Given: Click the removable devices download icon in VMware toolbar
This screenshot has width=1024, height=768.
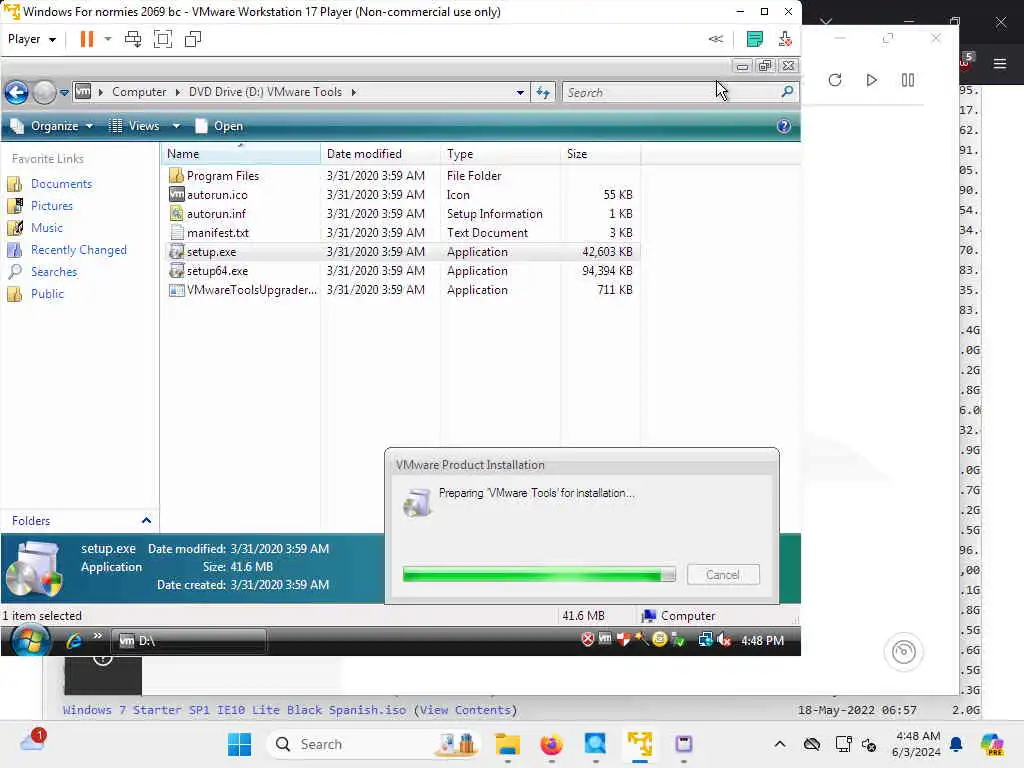Looking at the screenshot, I should (785, 39).
